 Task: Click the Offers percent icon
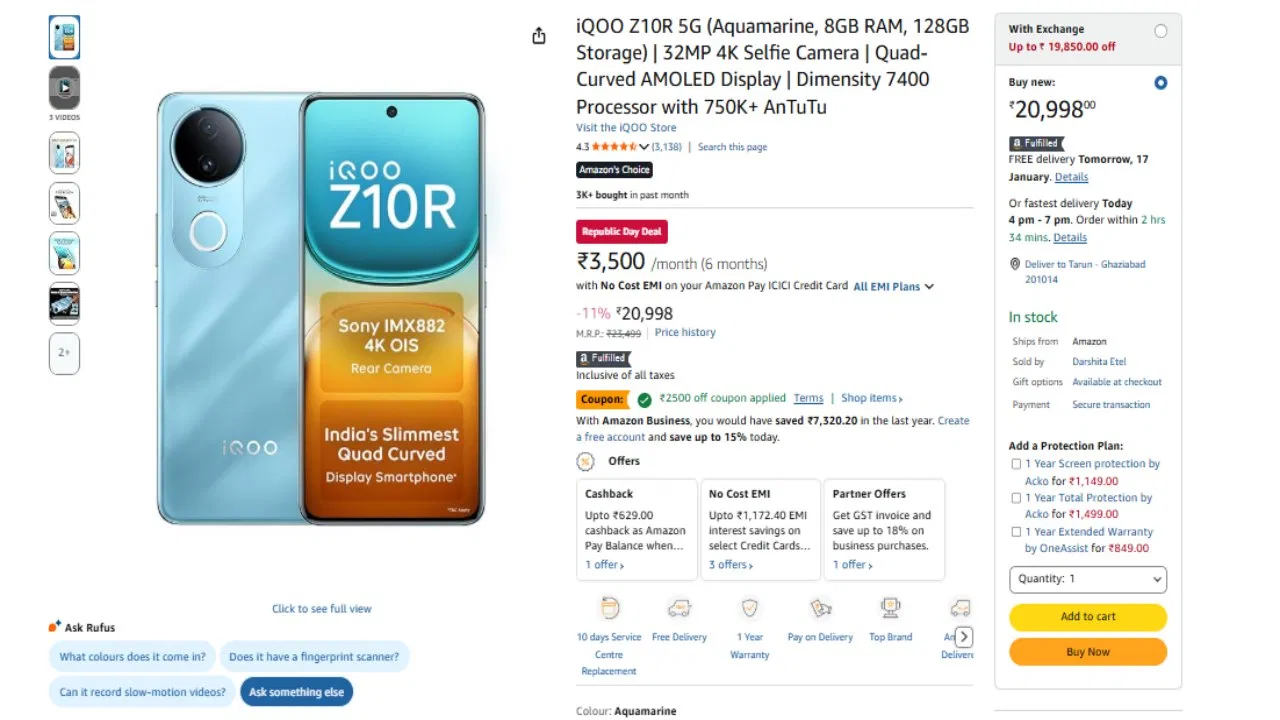[585, 461]
